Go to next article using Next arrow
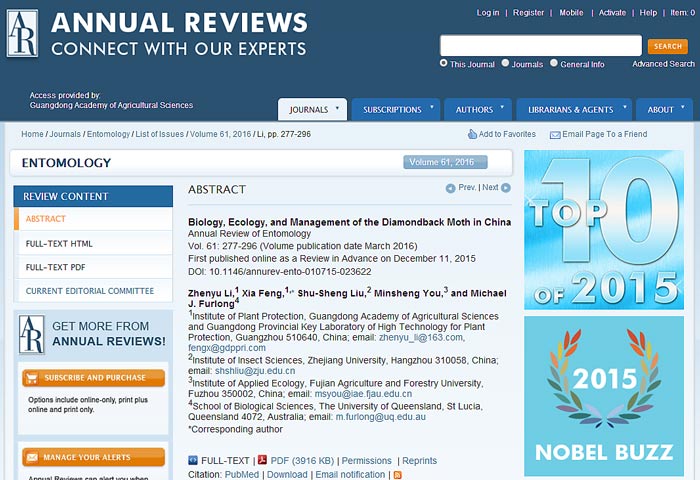 point(506,188)
